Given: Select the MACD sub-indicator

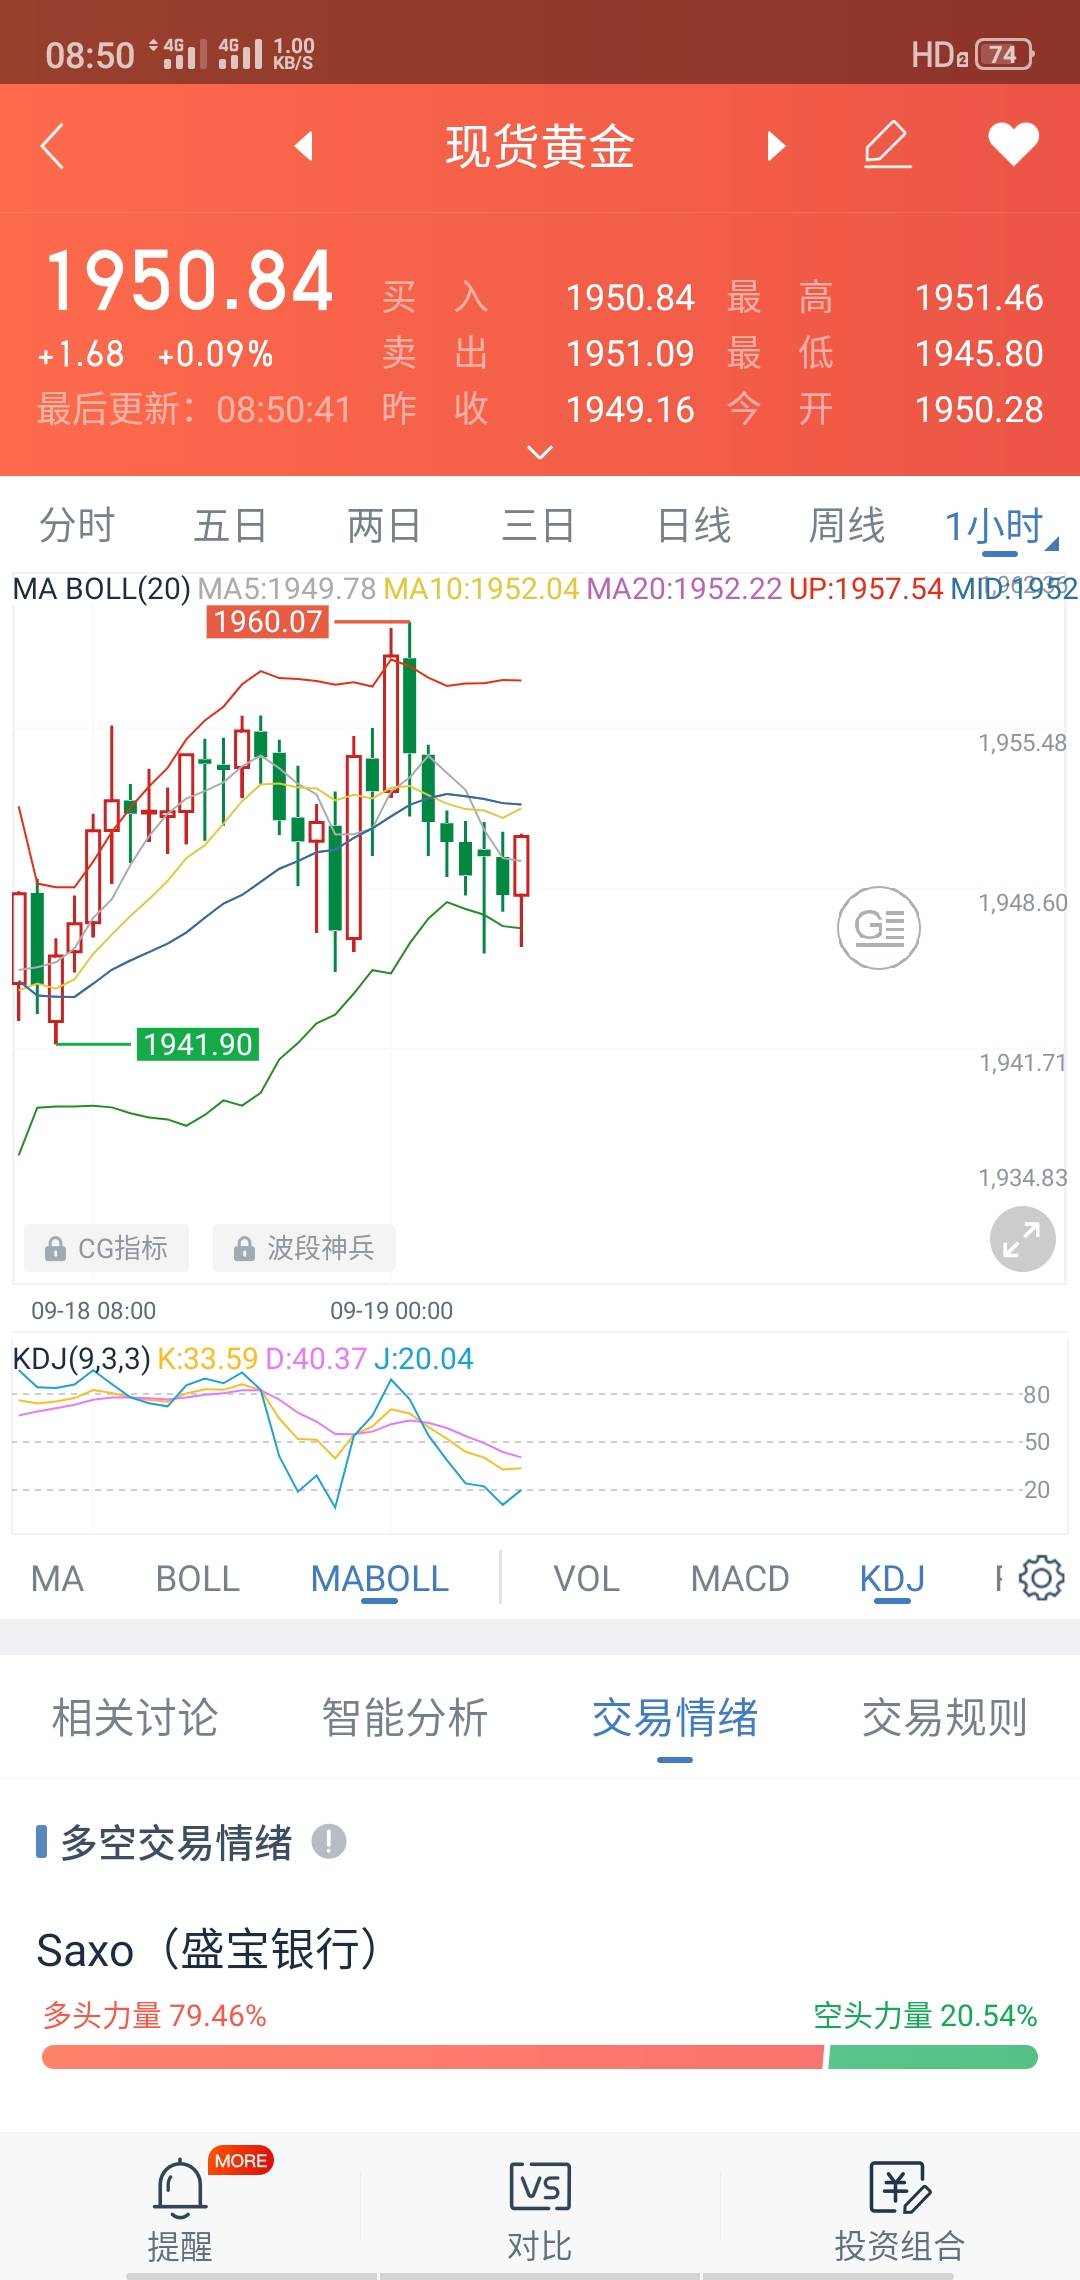Looking at the screenshot, I should (740, 1579).
